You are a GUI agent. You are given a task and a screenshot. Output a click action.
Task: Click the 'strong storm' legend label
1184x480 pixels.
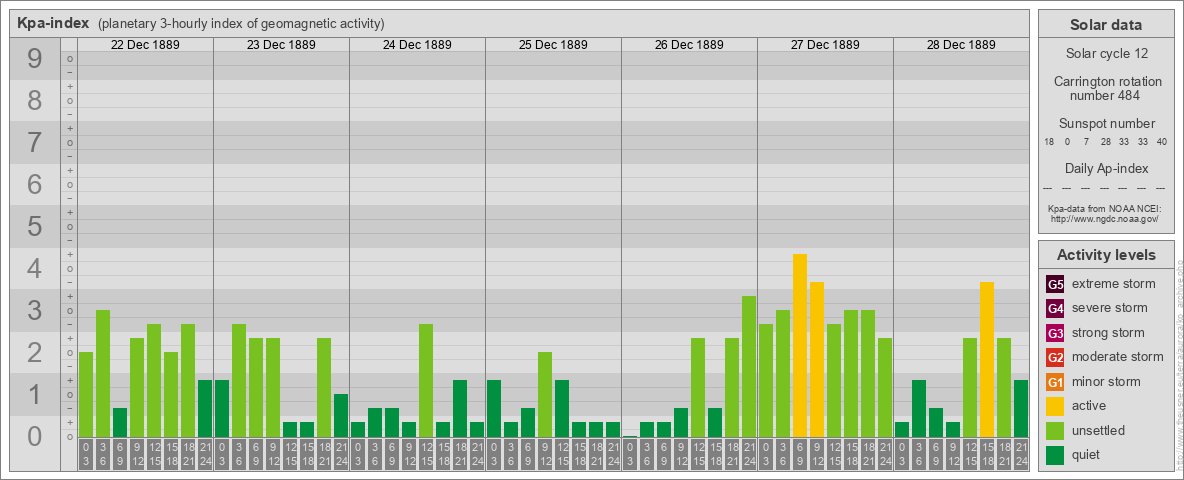tap(1108, 332)
